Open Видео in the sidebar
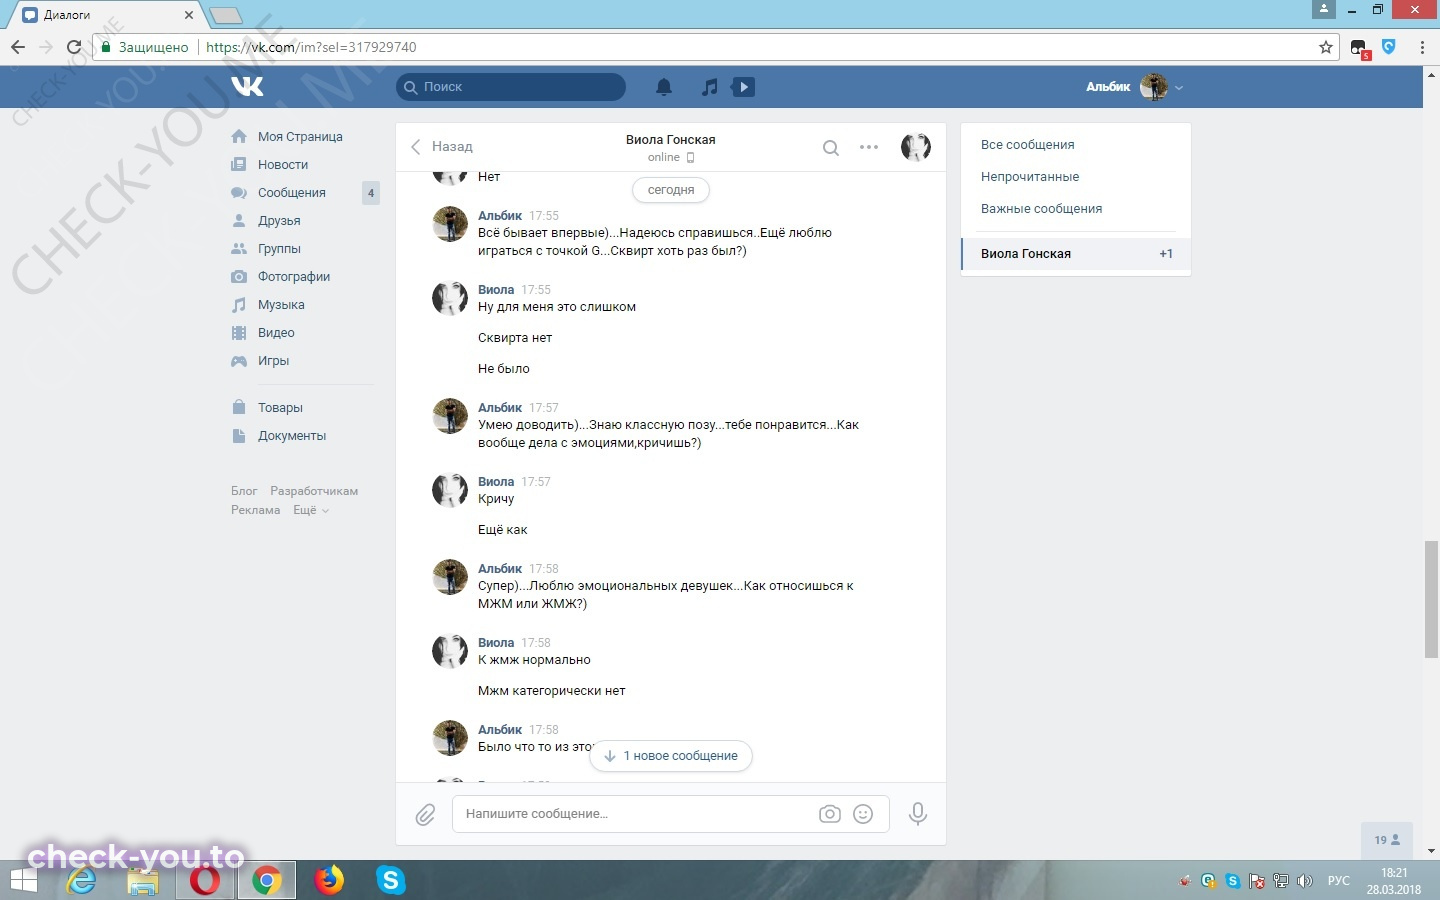The width and height of the screenshot is (1440, 900). (276, 332)
